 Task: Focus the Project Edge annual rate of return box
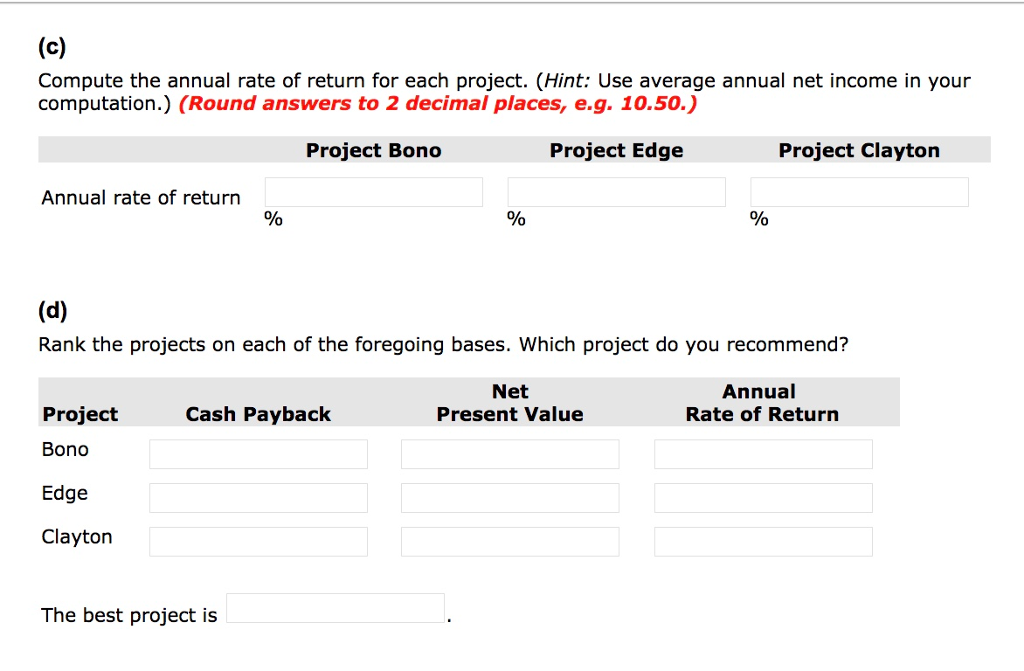(616, 192)
